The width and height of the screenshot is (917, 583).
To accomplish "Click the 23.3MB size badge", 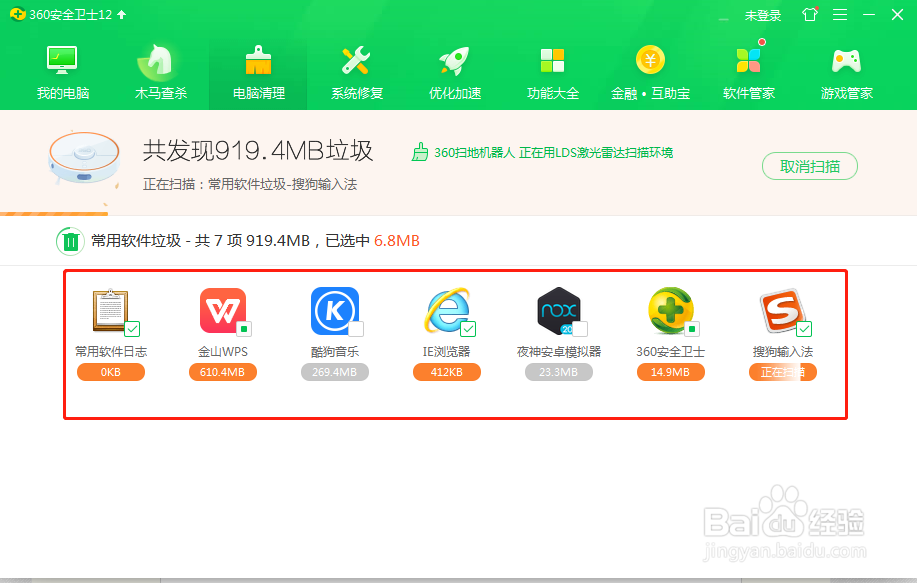I will pyautogui.click(x=559, y=372).
